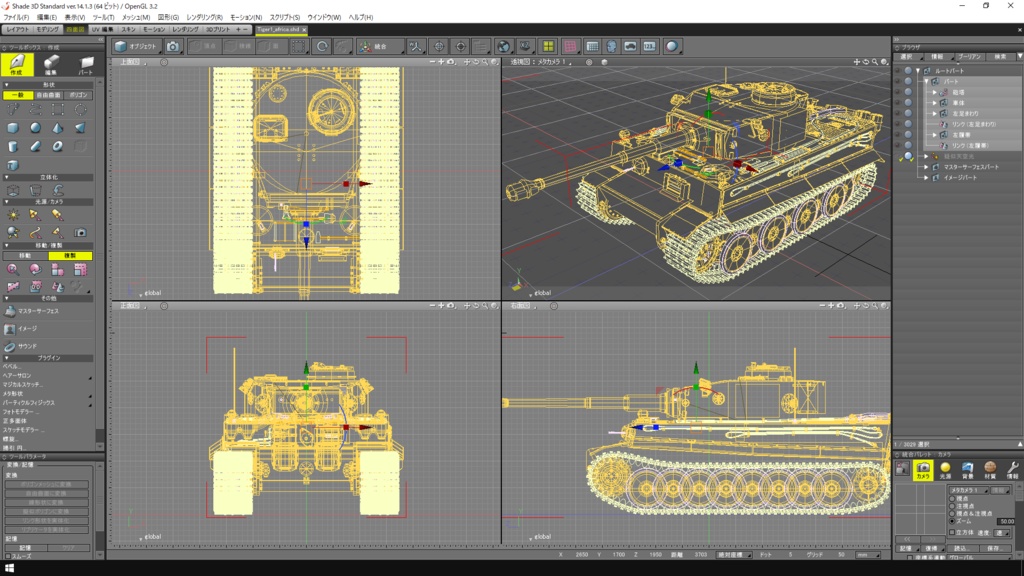Select the 光源 (Light) palette icon

[x=945, y=469]
